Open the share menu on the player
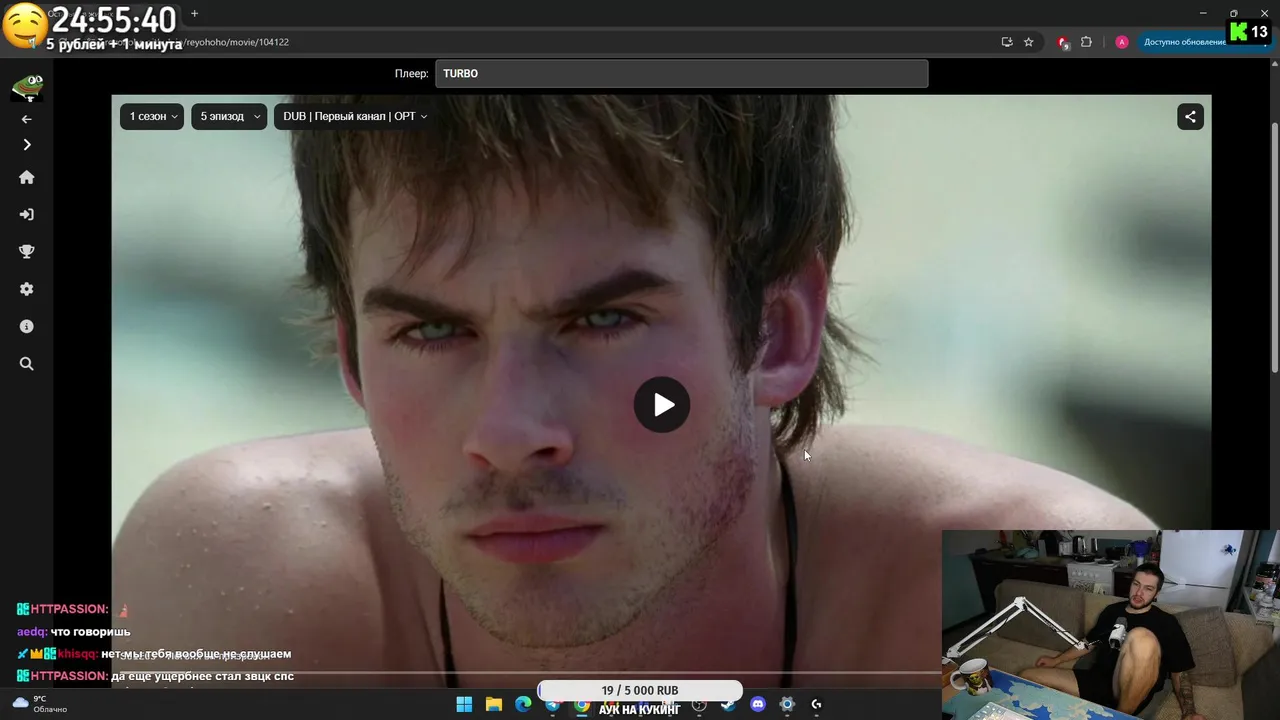The image size is (1280, 720). pyautogui.click(x=1190, y=117)
